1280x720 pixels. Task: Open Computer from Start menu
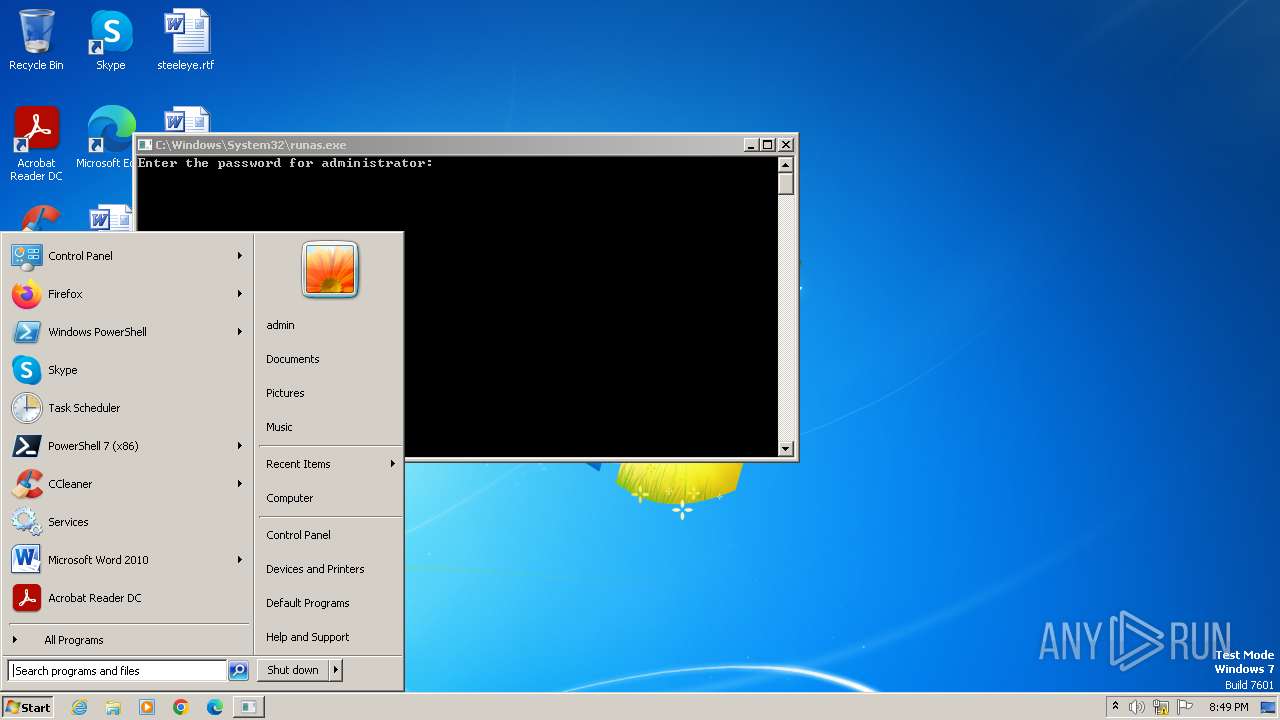(330, 498)
